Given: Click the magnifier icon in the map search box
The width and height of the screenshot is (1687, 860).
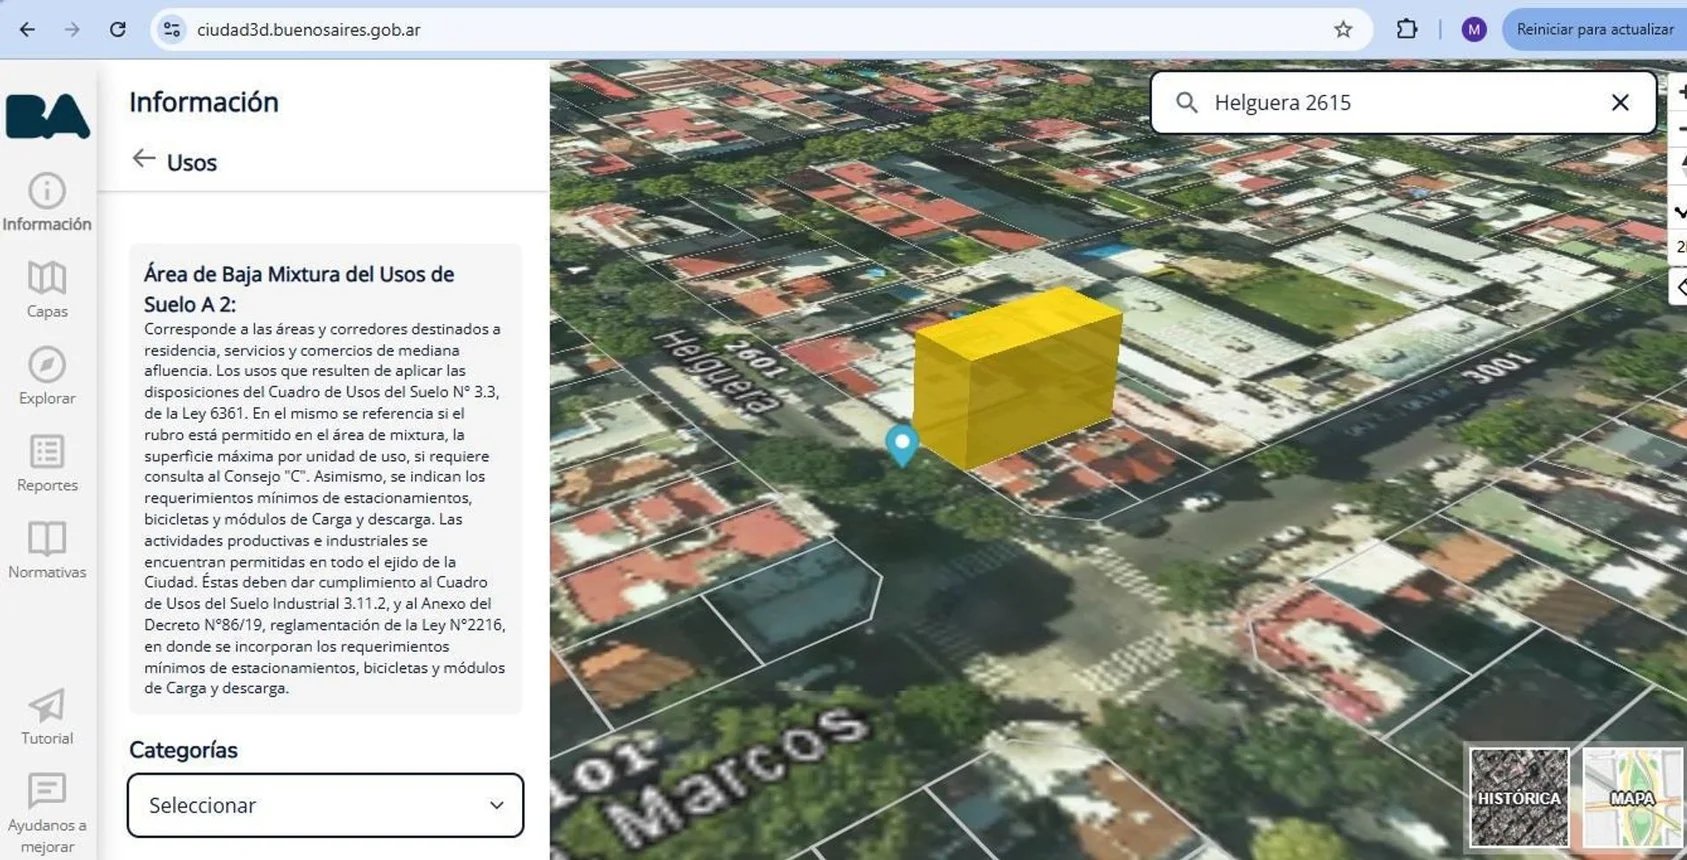Looking at the screenshot, I should pyautogui.click(x=1186, y=102).
